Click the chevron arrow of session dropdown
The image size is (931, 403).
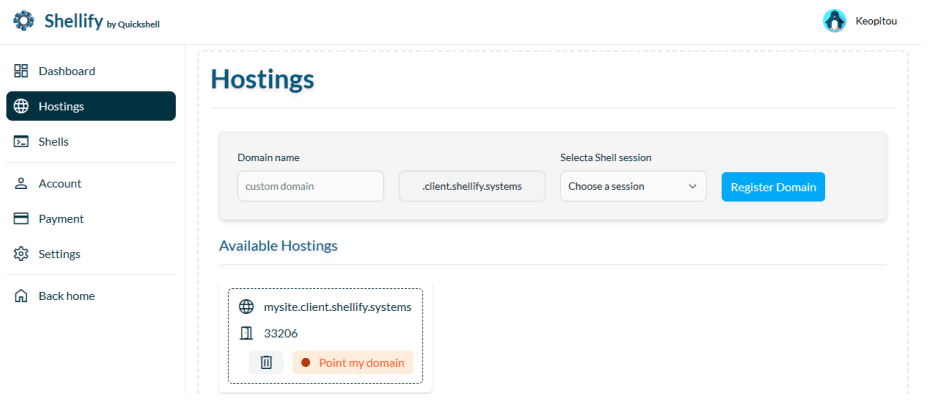pyautogui.click(x=692, y=186)
